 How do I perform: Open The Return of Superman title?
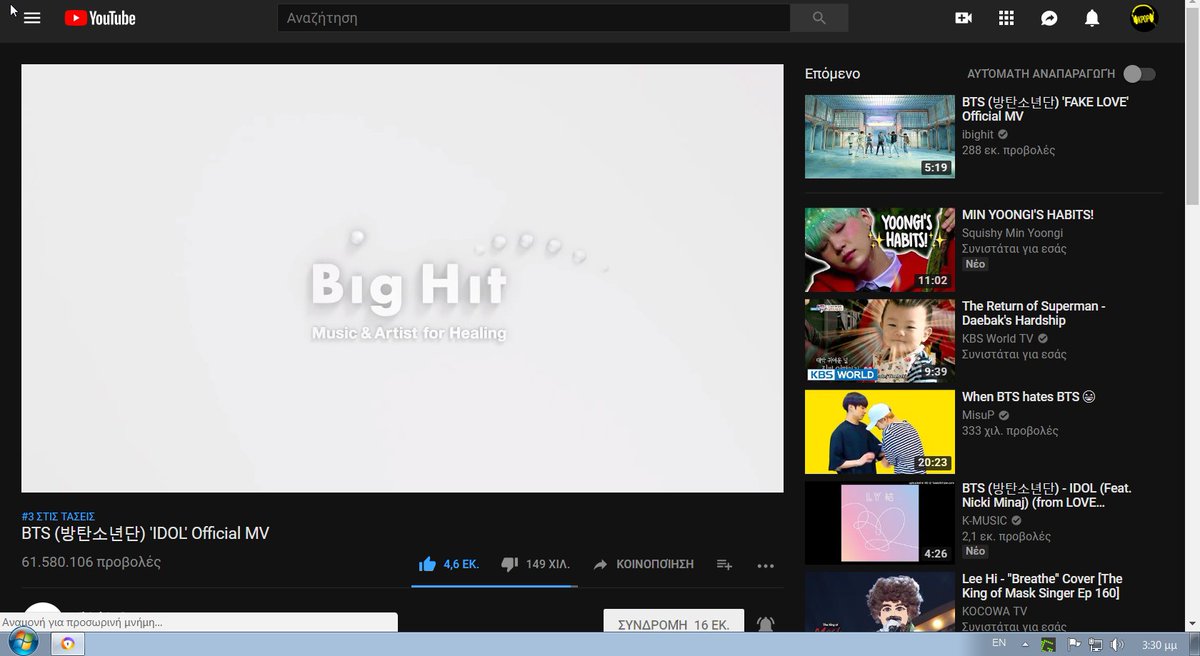1034,313
